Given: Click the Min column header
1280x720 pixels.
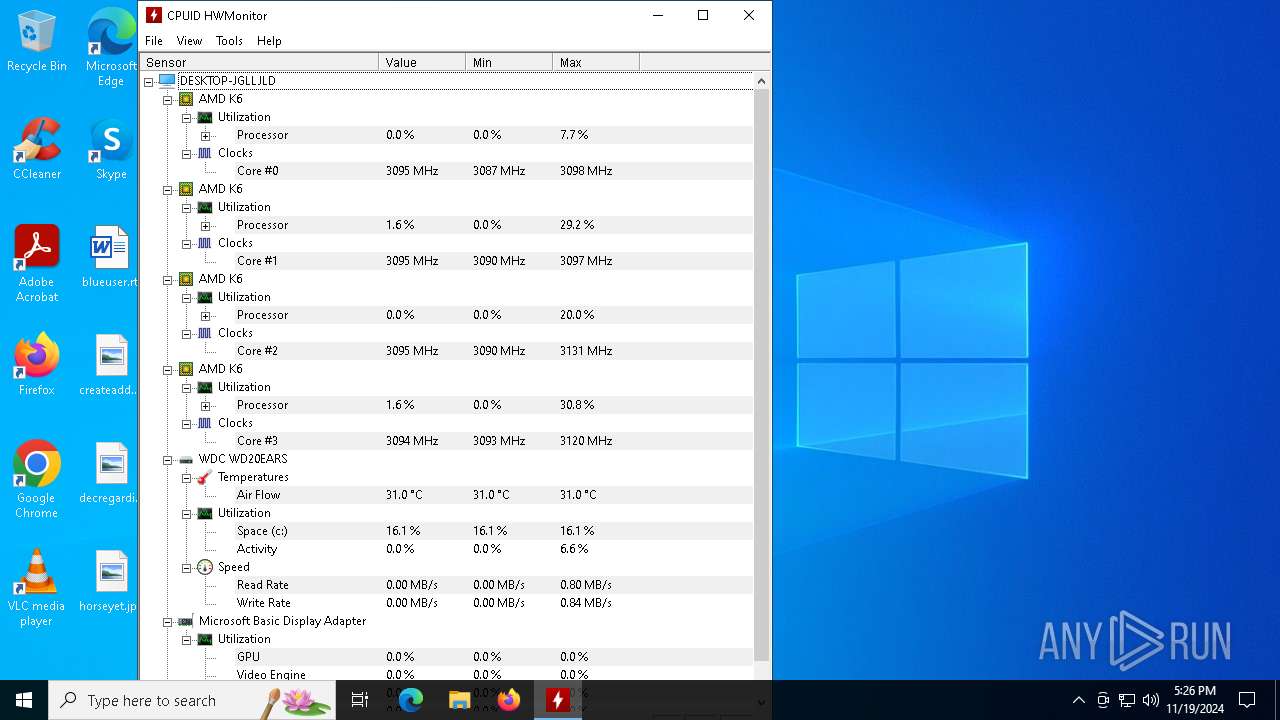Looking at the screenshot, I should [509, 62].
